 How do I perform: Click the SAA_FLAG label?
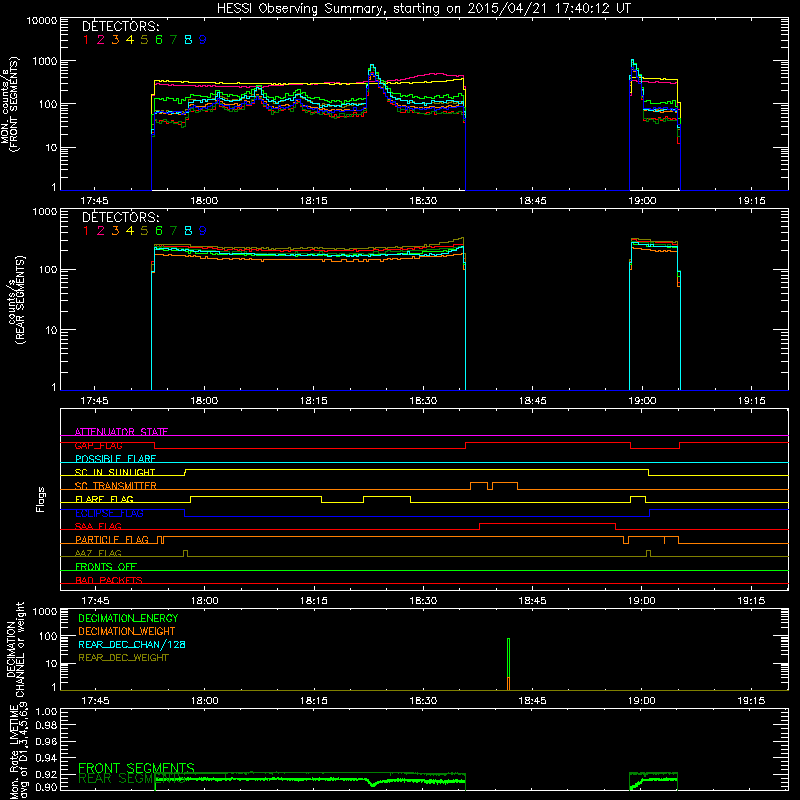(x=98, y=527)
